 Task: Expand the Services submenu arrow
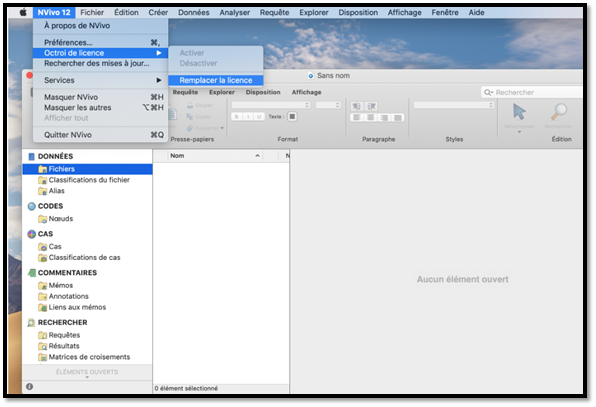[159, 80]
